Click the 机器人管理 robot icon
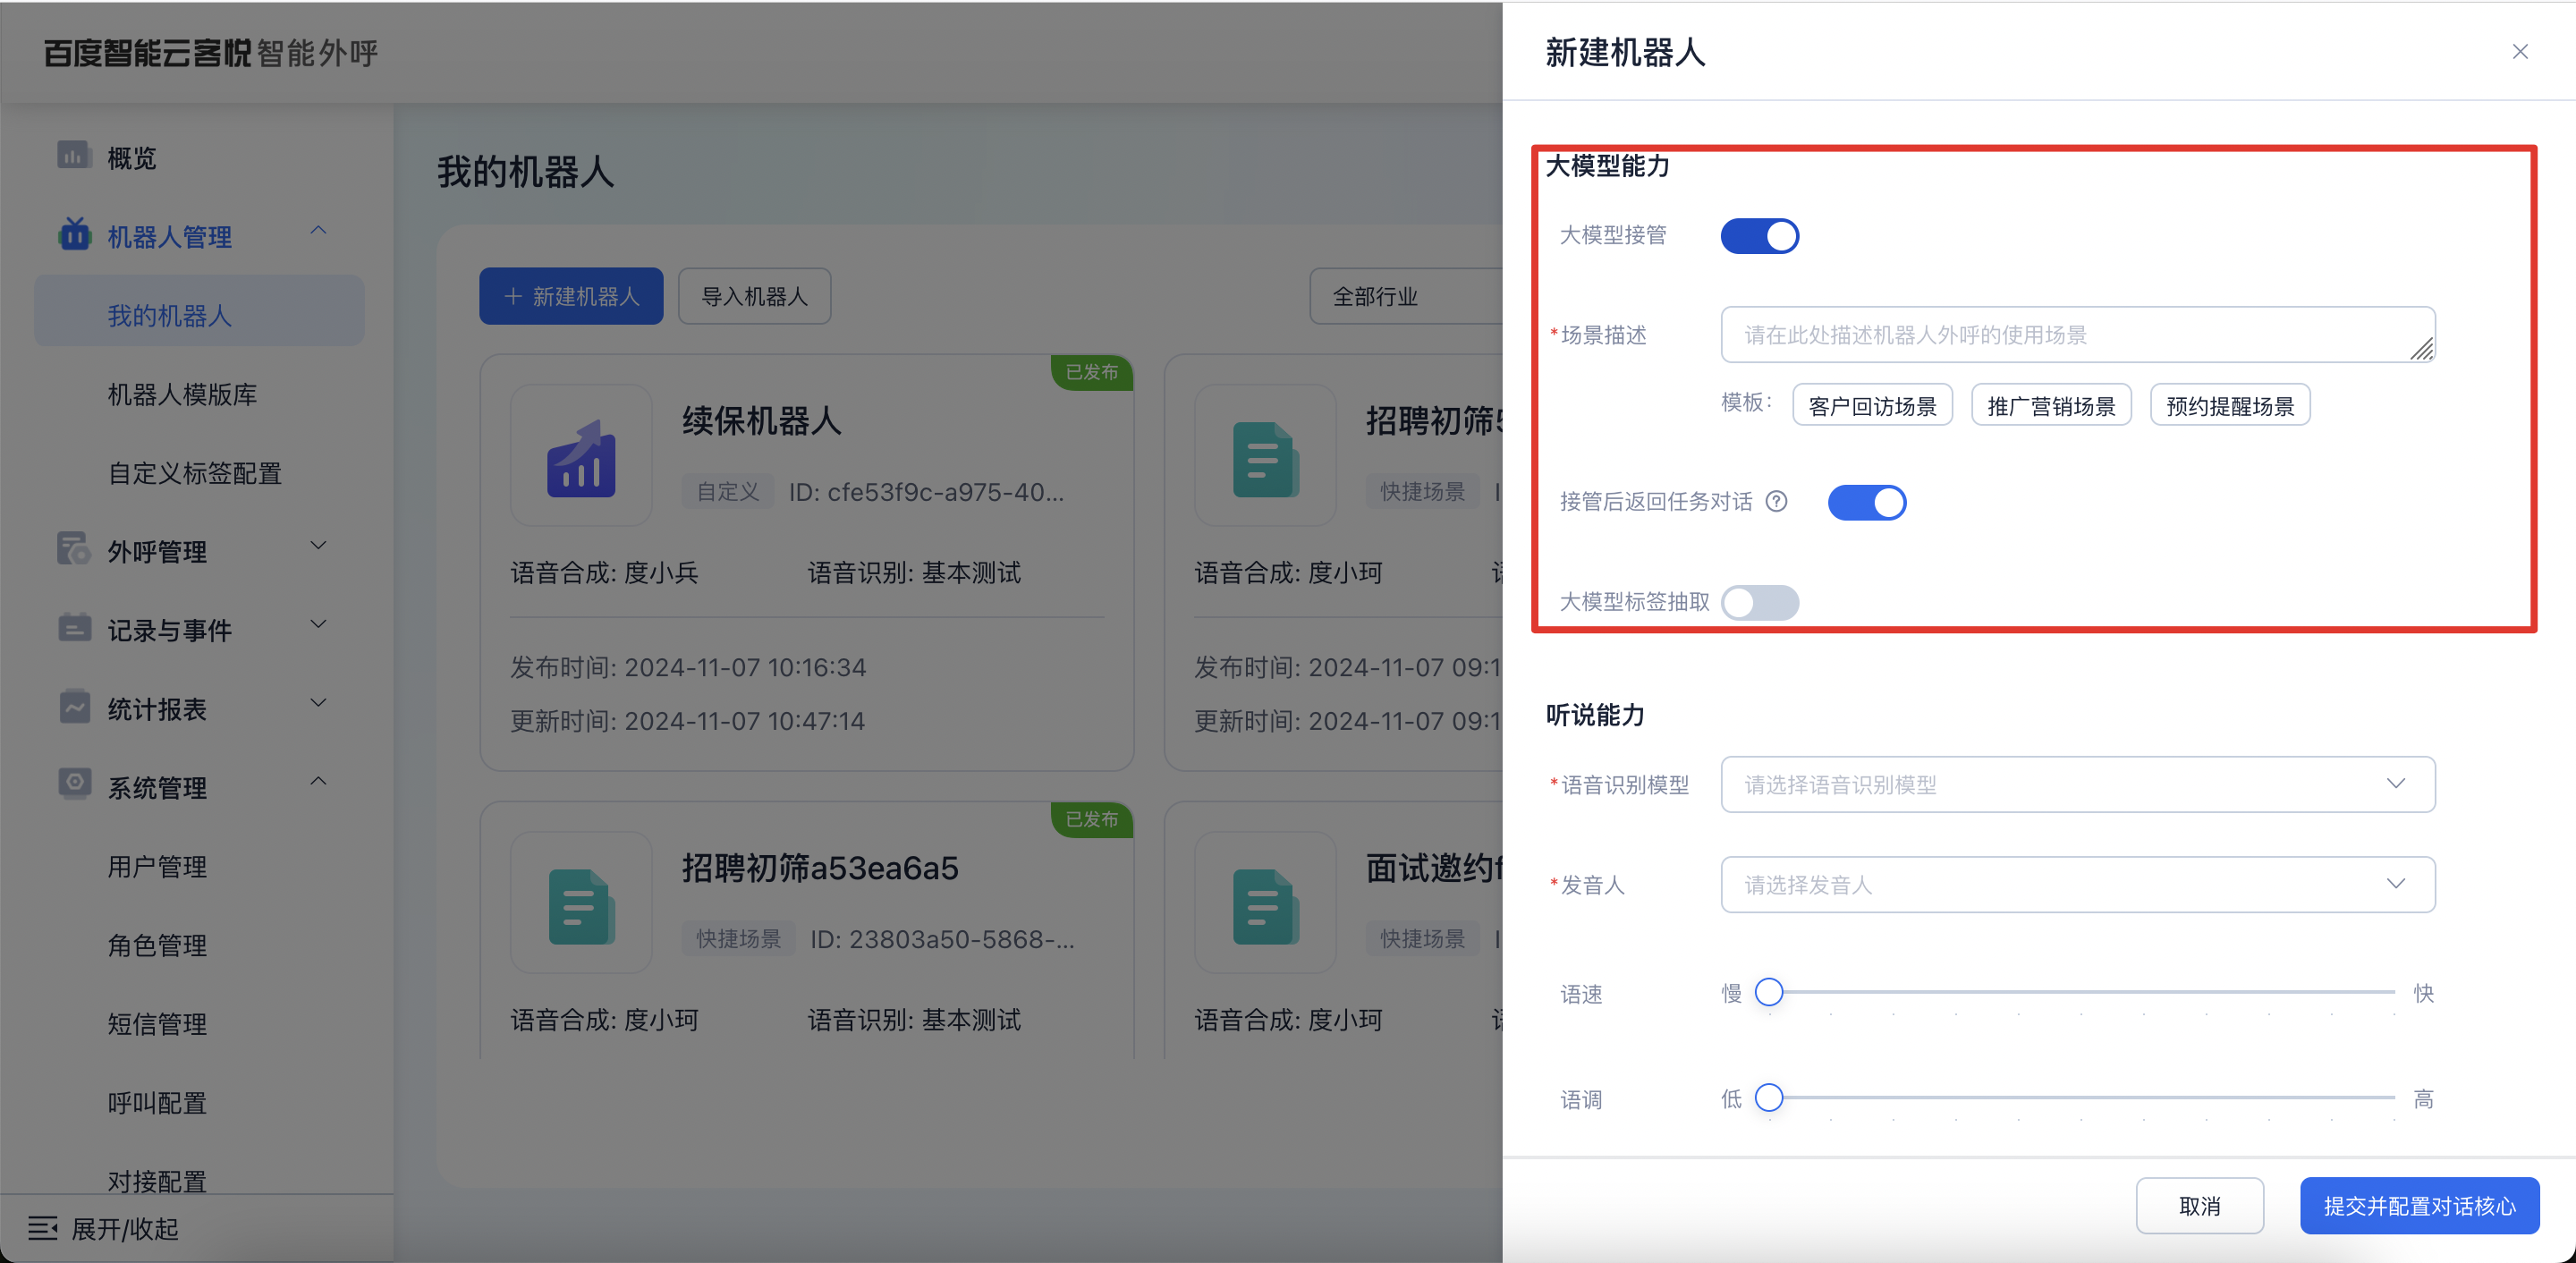Image resolution: width=2576 pixels, height=1263 pixels. tap(74, 234)
